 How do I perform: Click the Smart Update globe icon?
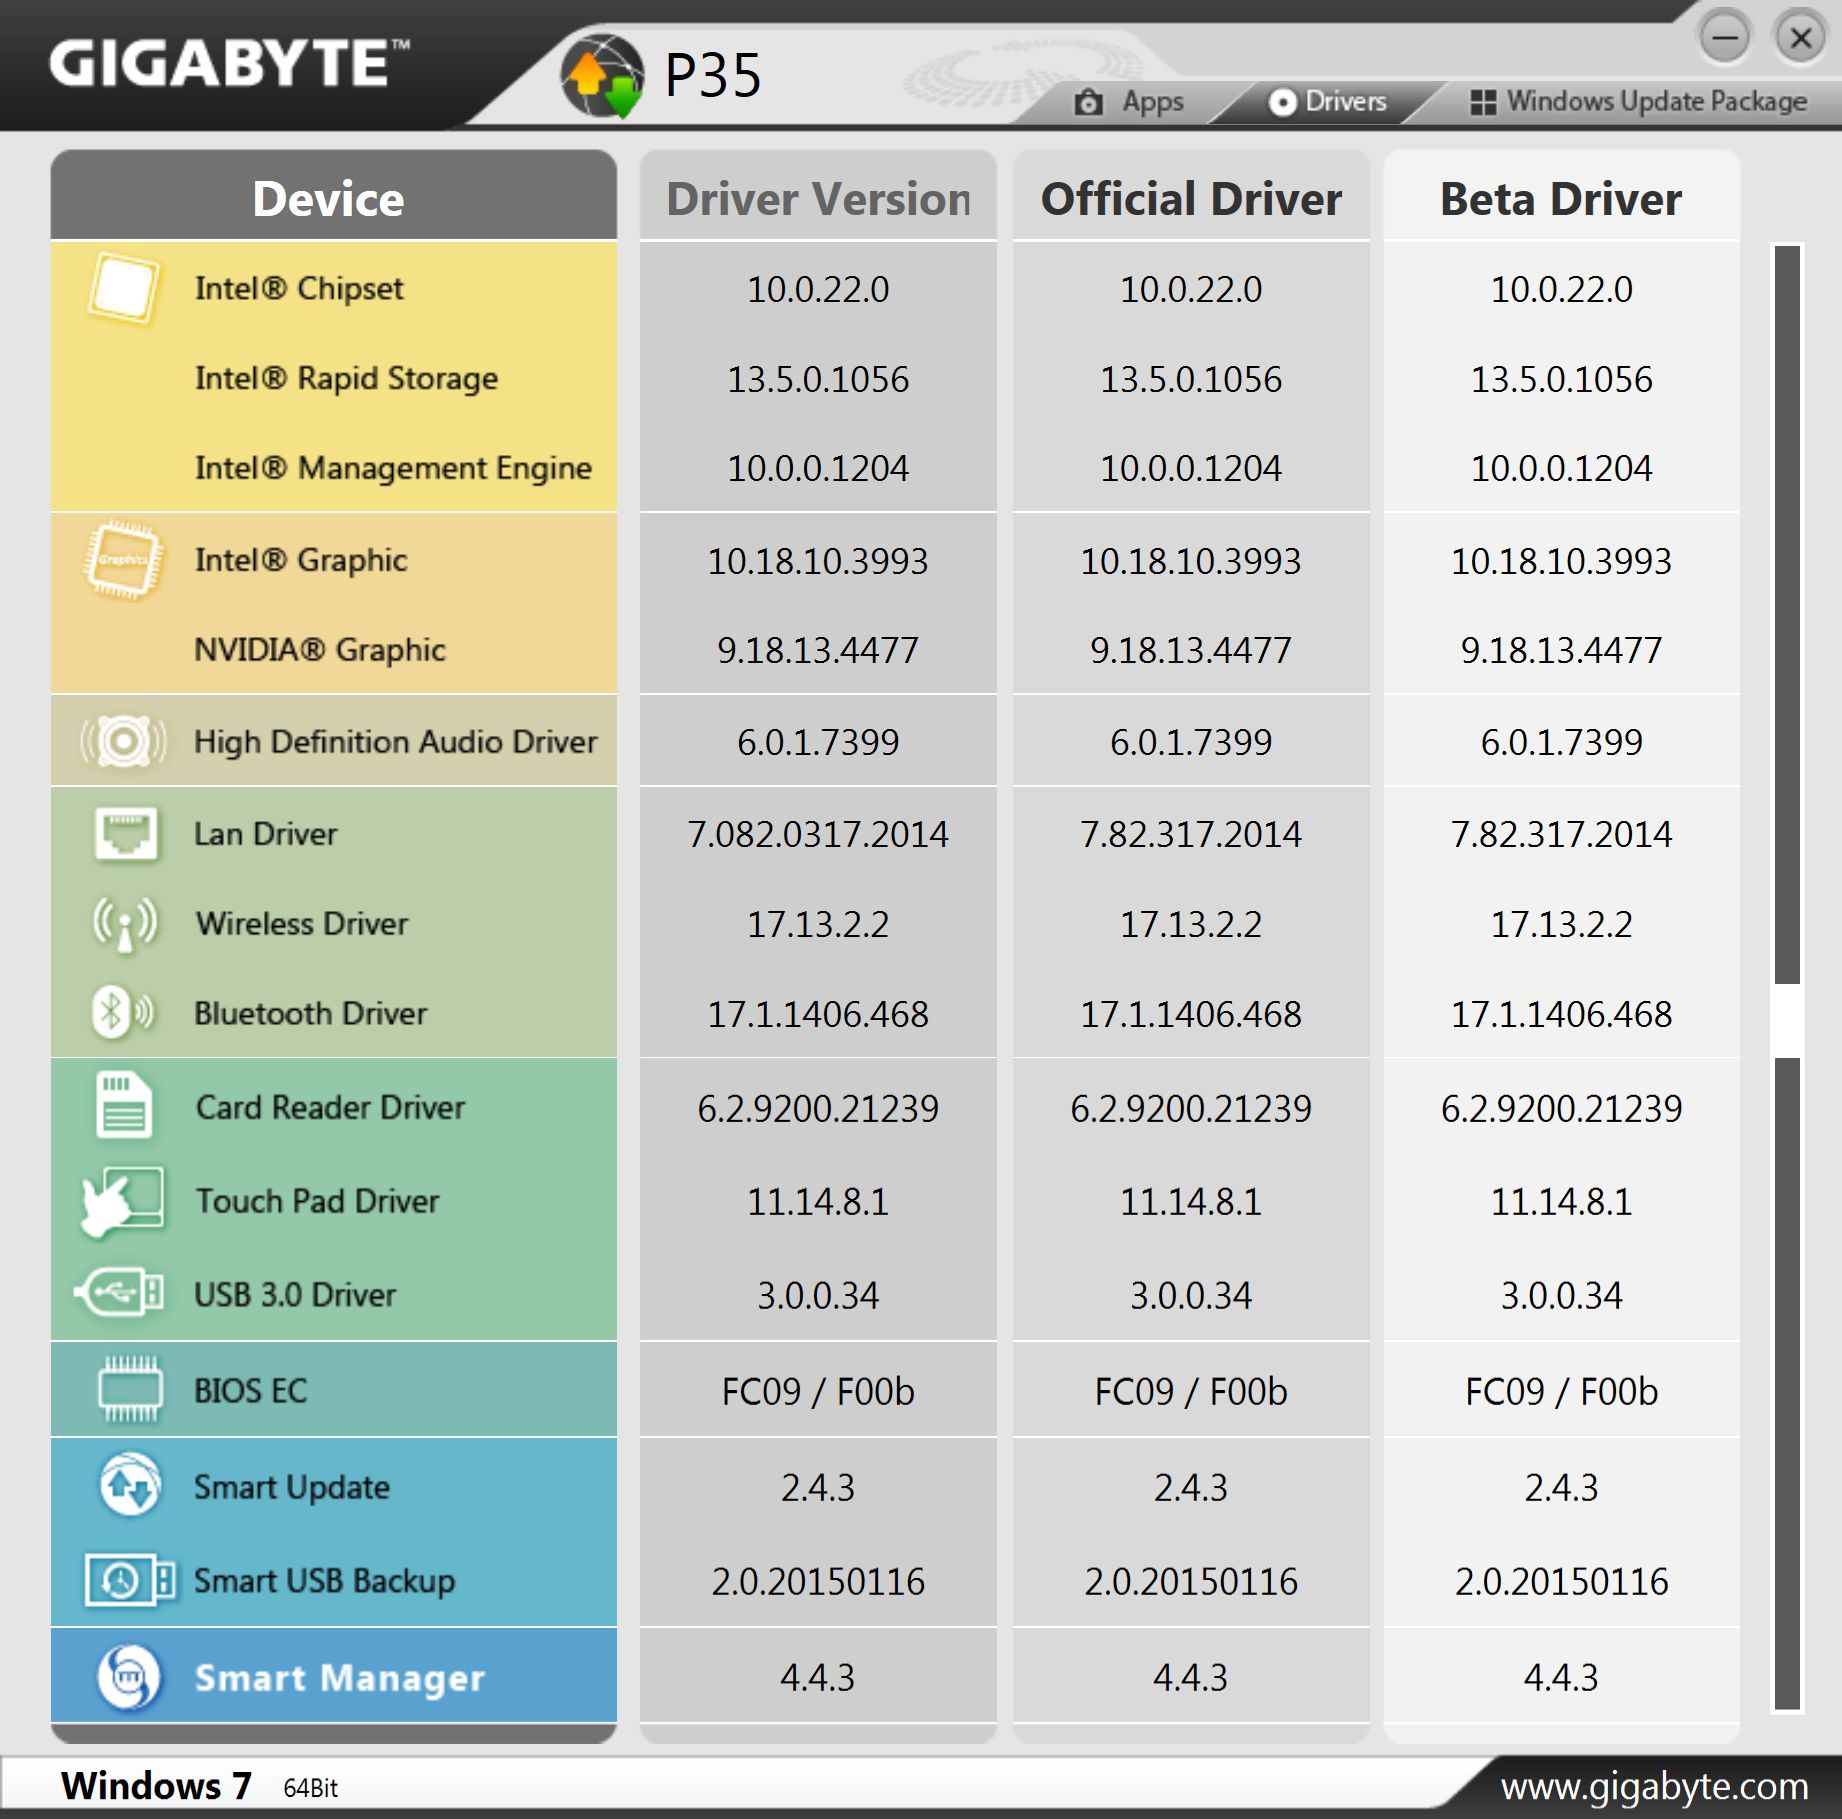pos(129,1485)
